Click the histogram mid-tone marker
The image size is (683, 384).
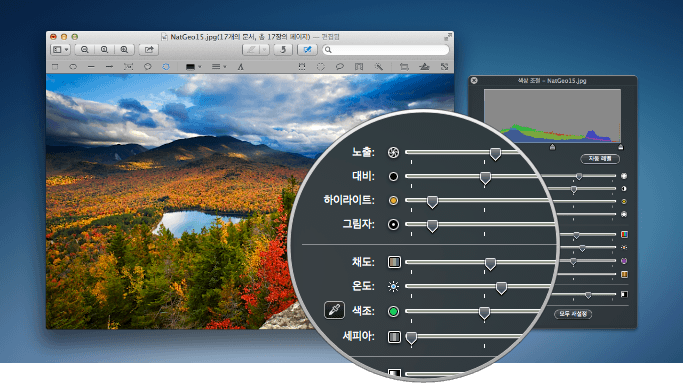(552, 147)
